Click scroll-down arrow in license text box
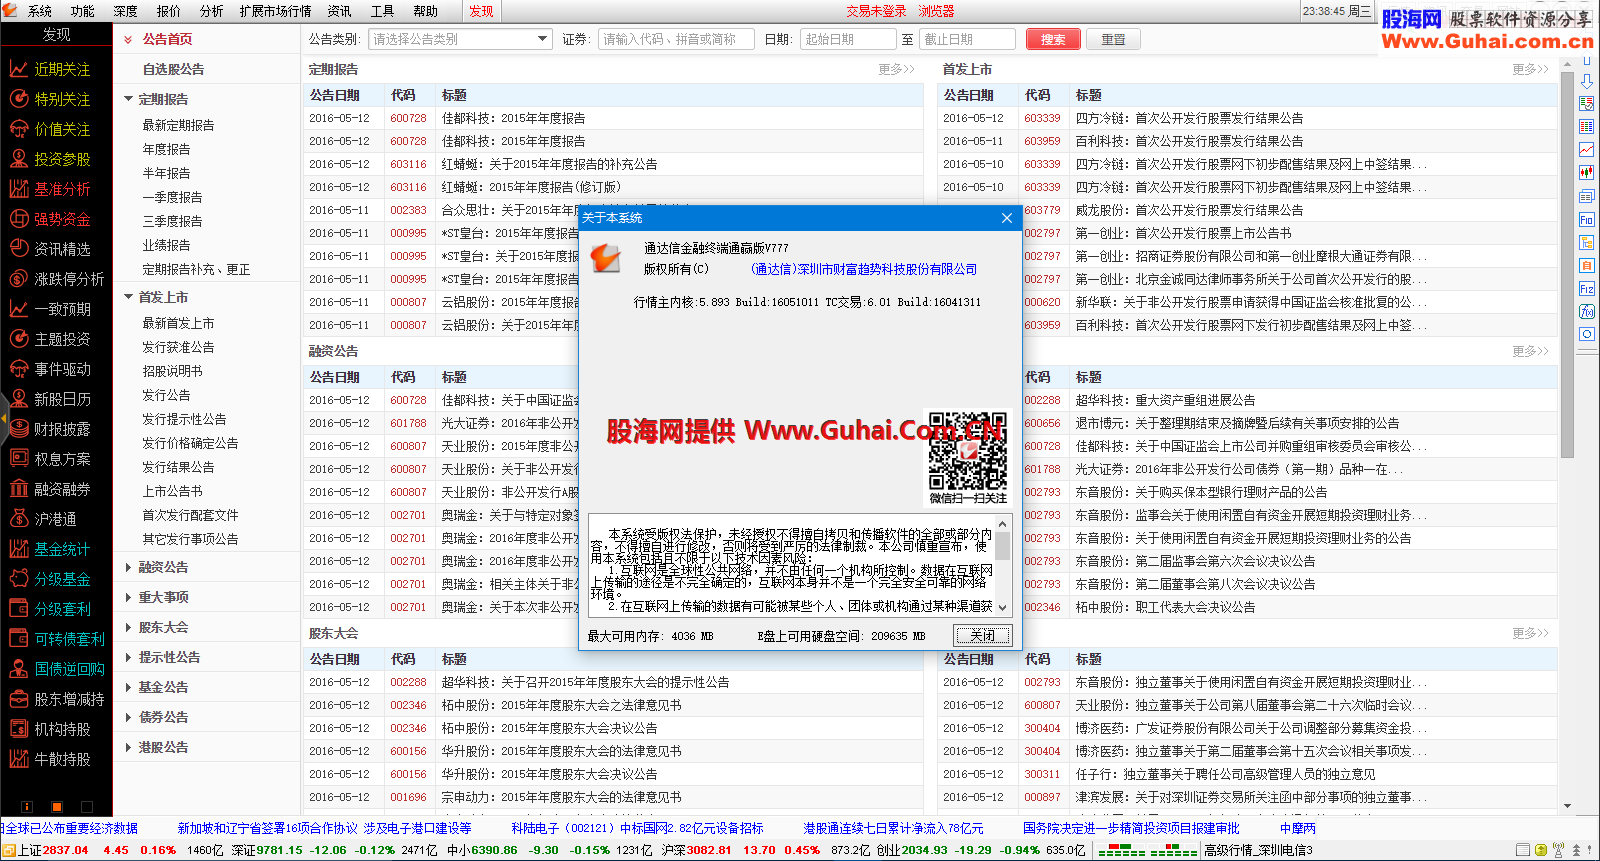The image size is (1600, 861). coord(1002,606)
